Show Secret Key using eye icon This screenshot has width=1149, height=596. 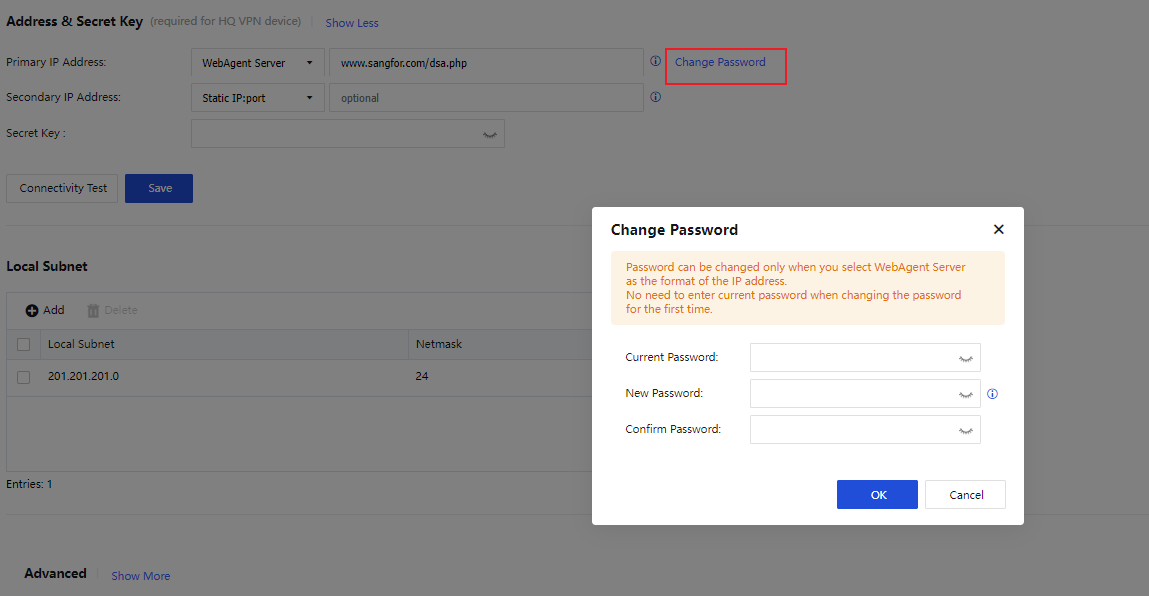point(490,134)
